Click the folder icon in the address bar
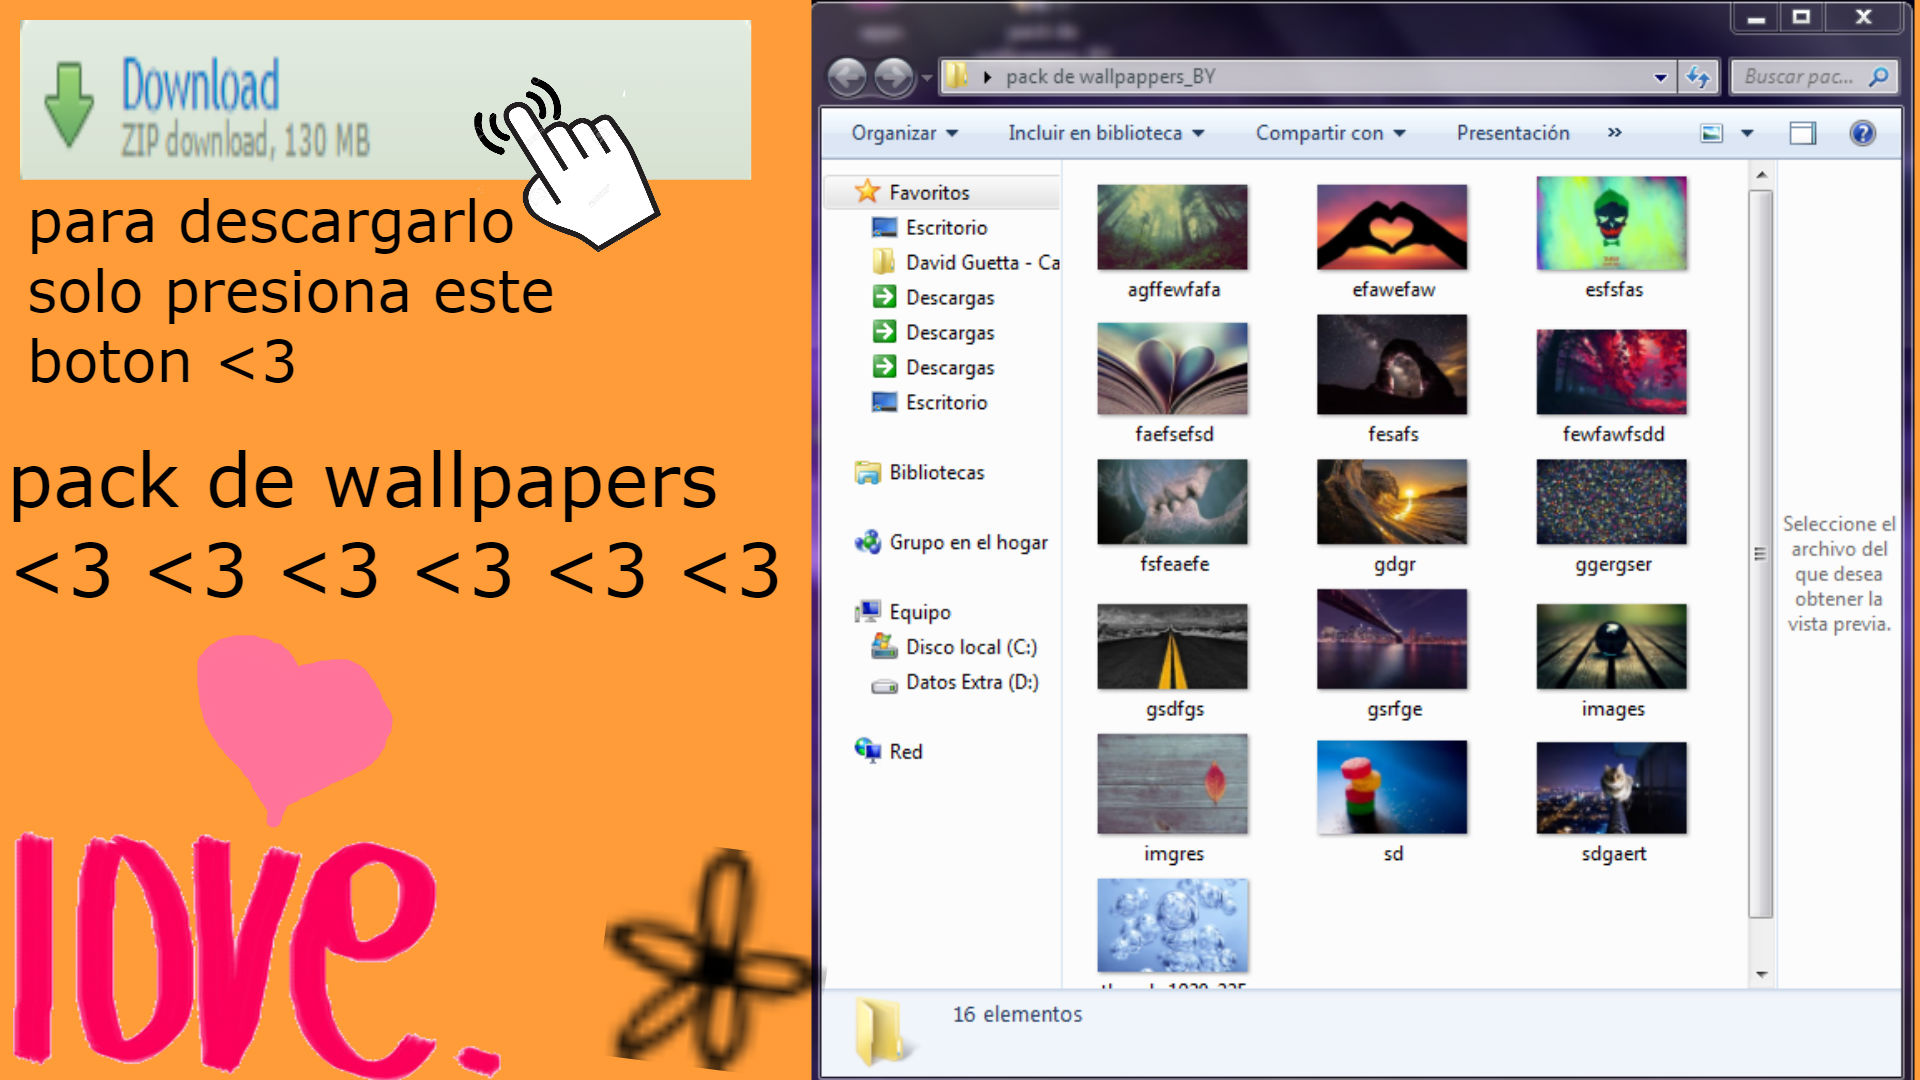 [x=958, y=75]
